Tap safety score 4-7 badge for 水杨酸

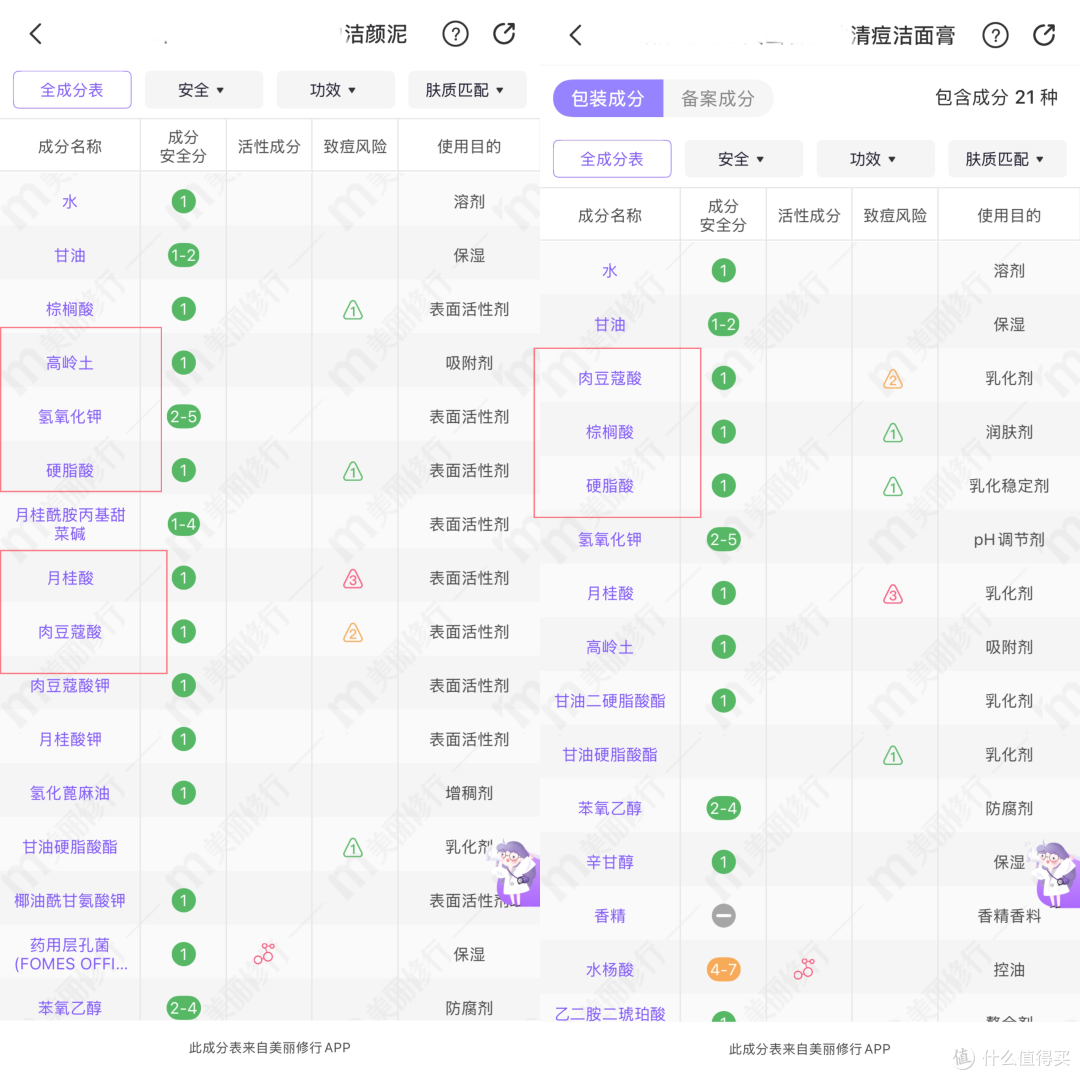[723, 970]
